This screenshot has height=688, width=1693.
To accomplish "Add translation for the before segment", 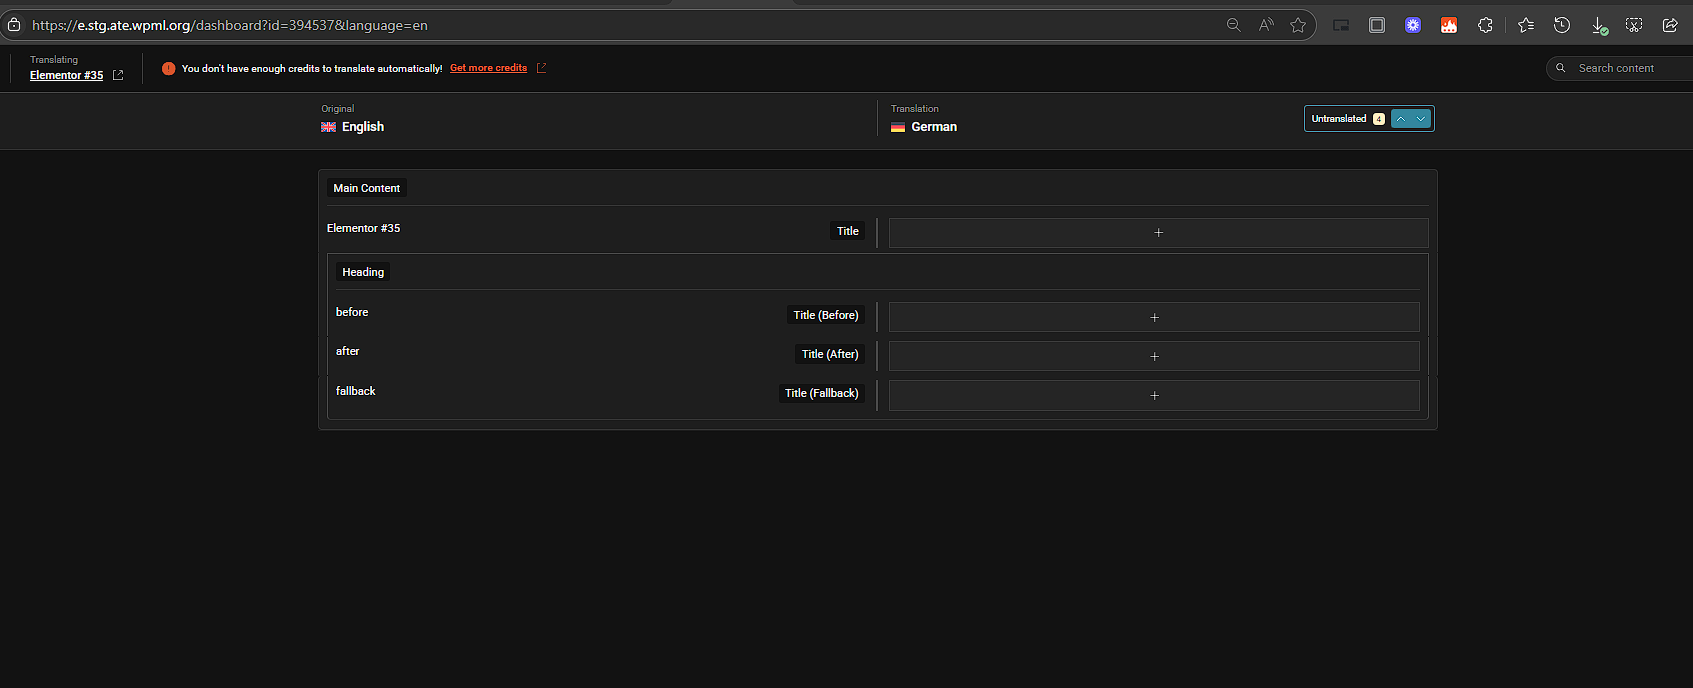I will tap(1154, 317).
